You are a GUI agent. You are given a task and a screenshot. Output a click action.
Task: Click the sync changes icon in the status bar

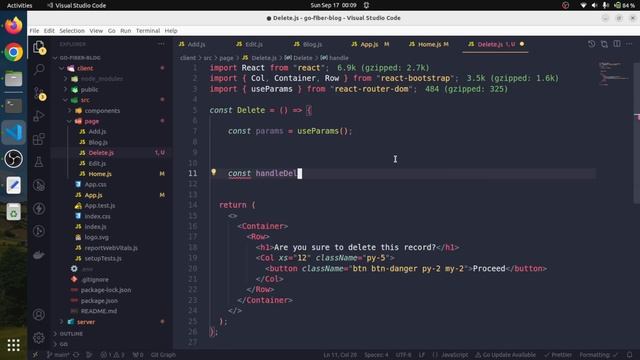(x=76, y=355)
